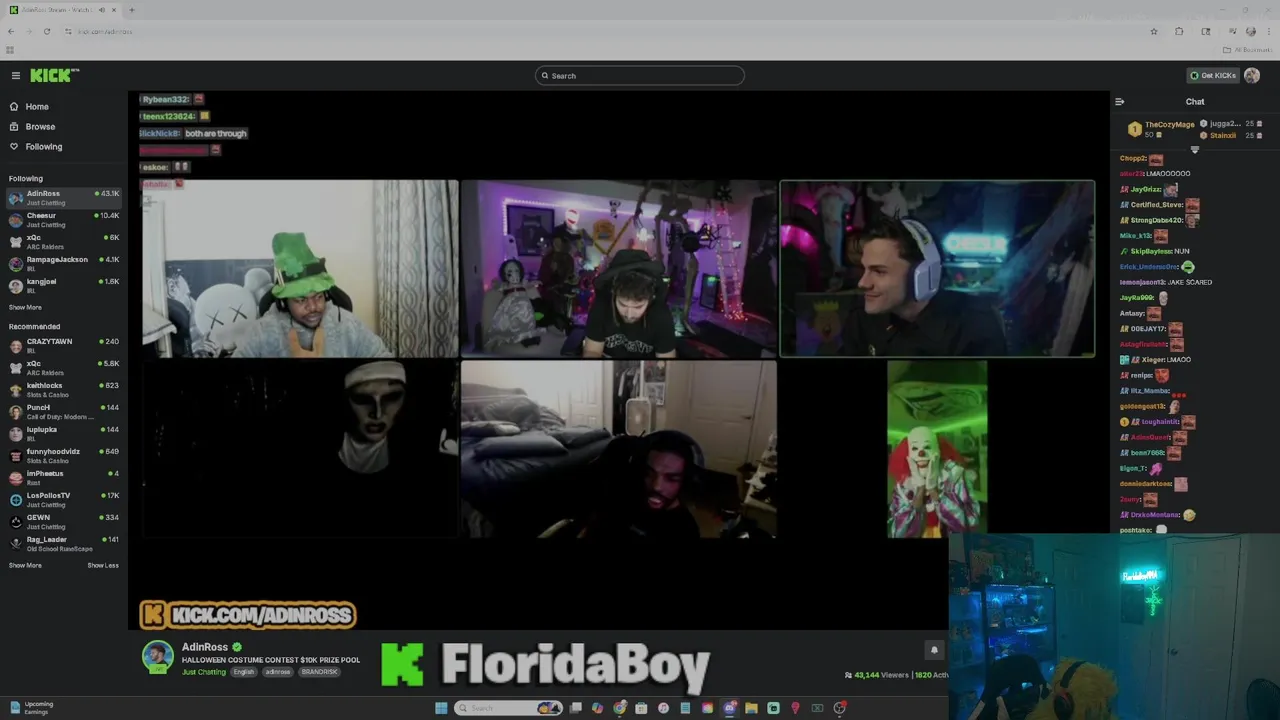The height and width of the screenshot is (720, 1280).
Task: Open Copilot from the taskbar
Action: (x=597, y=708)
